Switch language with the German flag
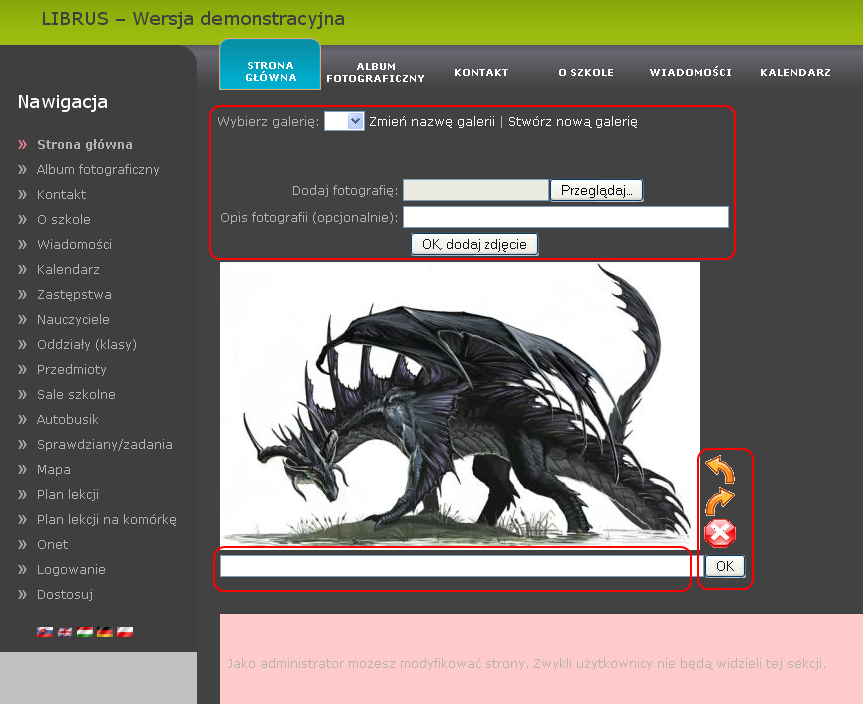This screenshot has height=704, width=863. point(105,631)
